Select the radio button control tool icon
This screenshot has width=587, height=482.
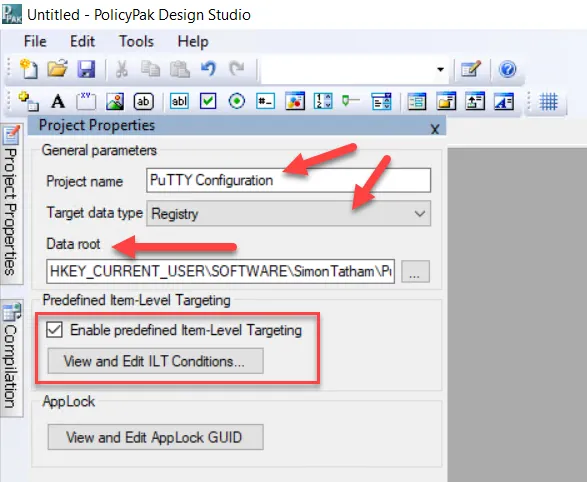click(237, 101)
